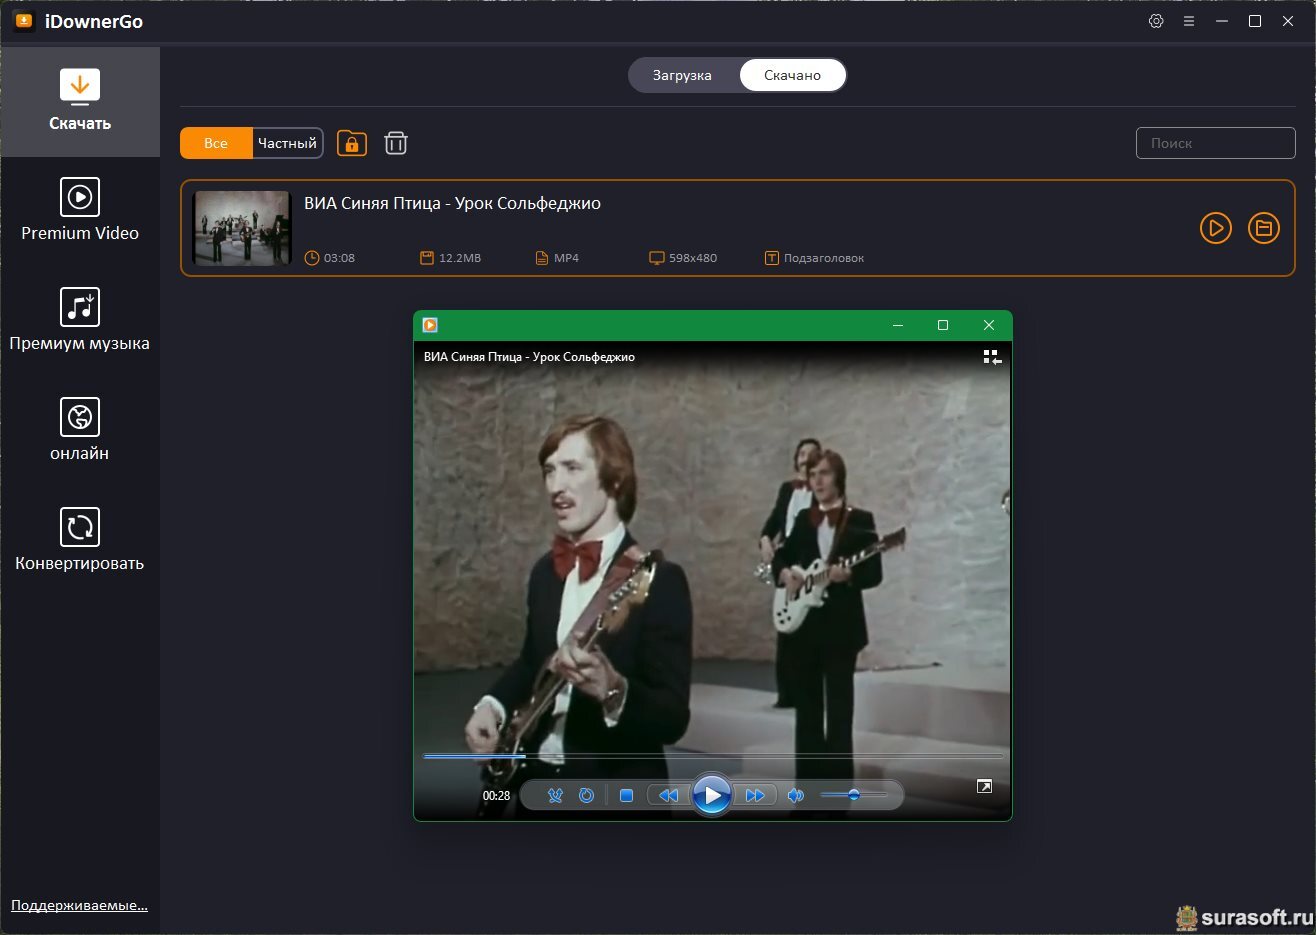Viewport: 1316px width, 935px height.
Task: Maximize the media player window
Action: tap(942, 325)
